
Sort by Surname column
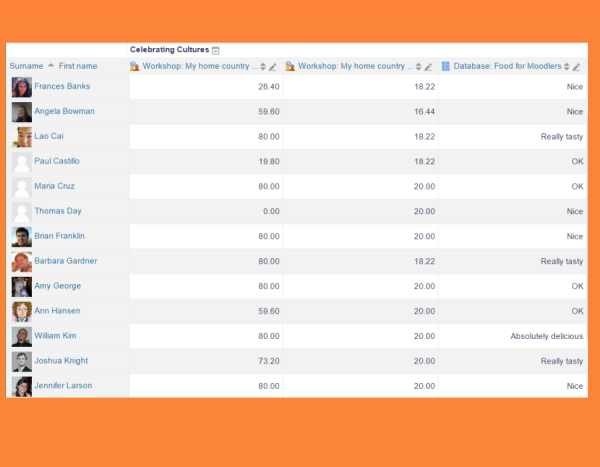click(26, 66)
